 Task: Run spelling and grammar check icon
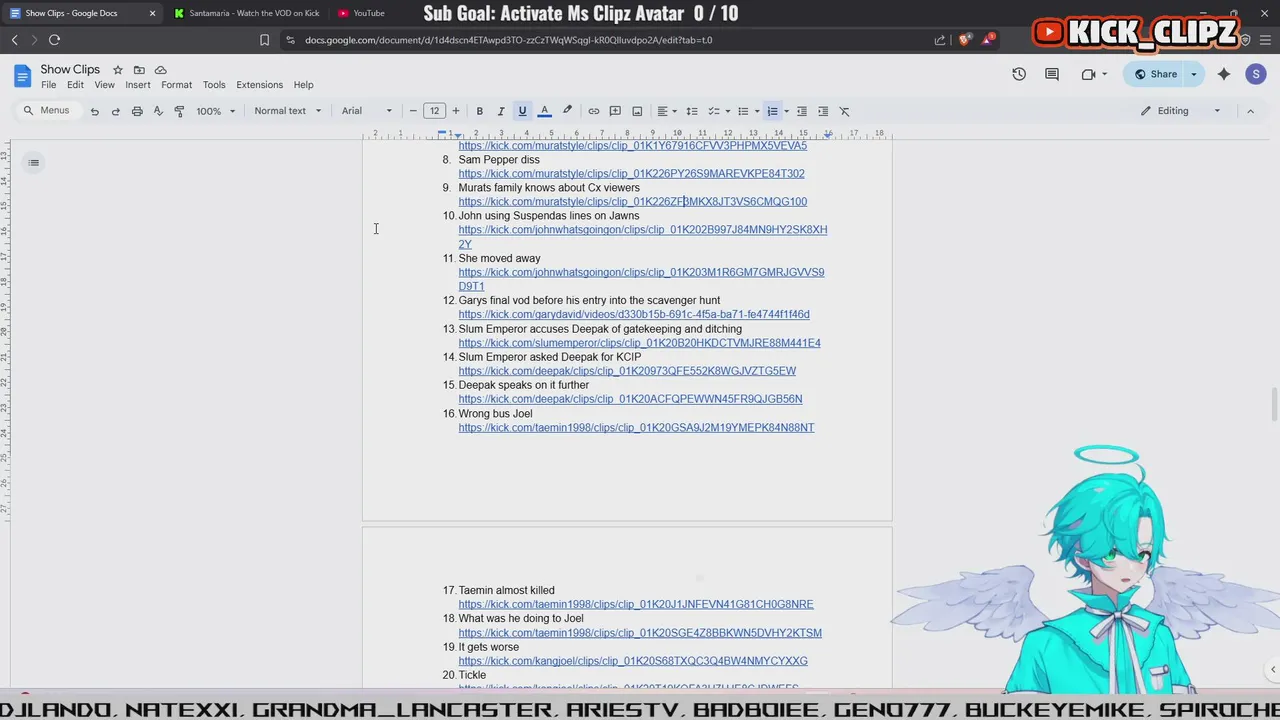[158, 111]
